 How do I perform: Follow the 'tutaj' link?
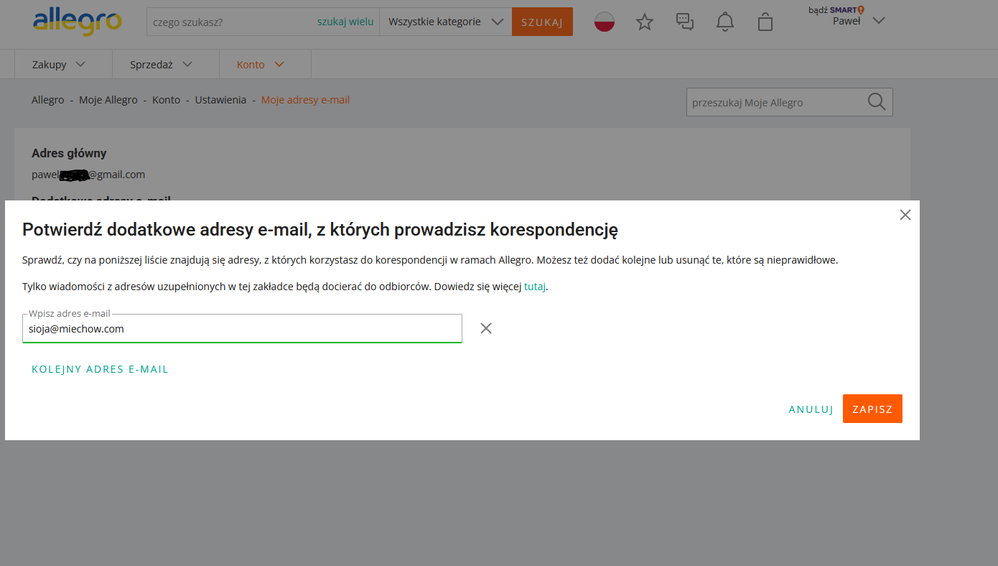[534, 286]
